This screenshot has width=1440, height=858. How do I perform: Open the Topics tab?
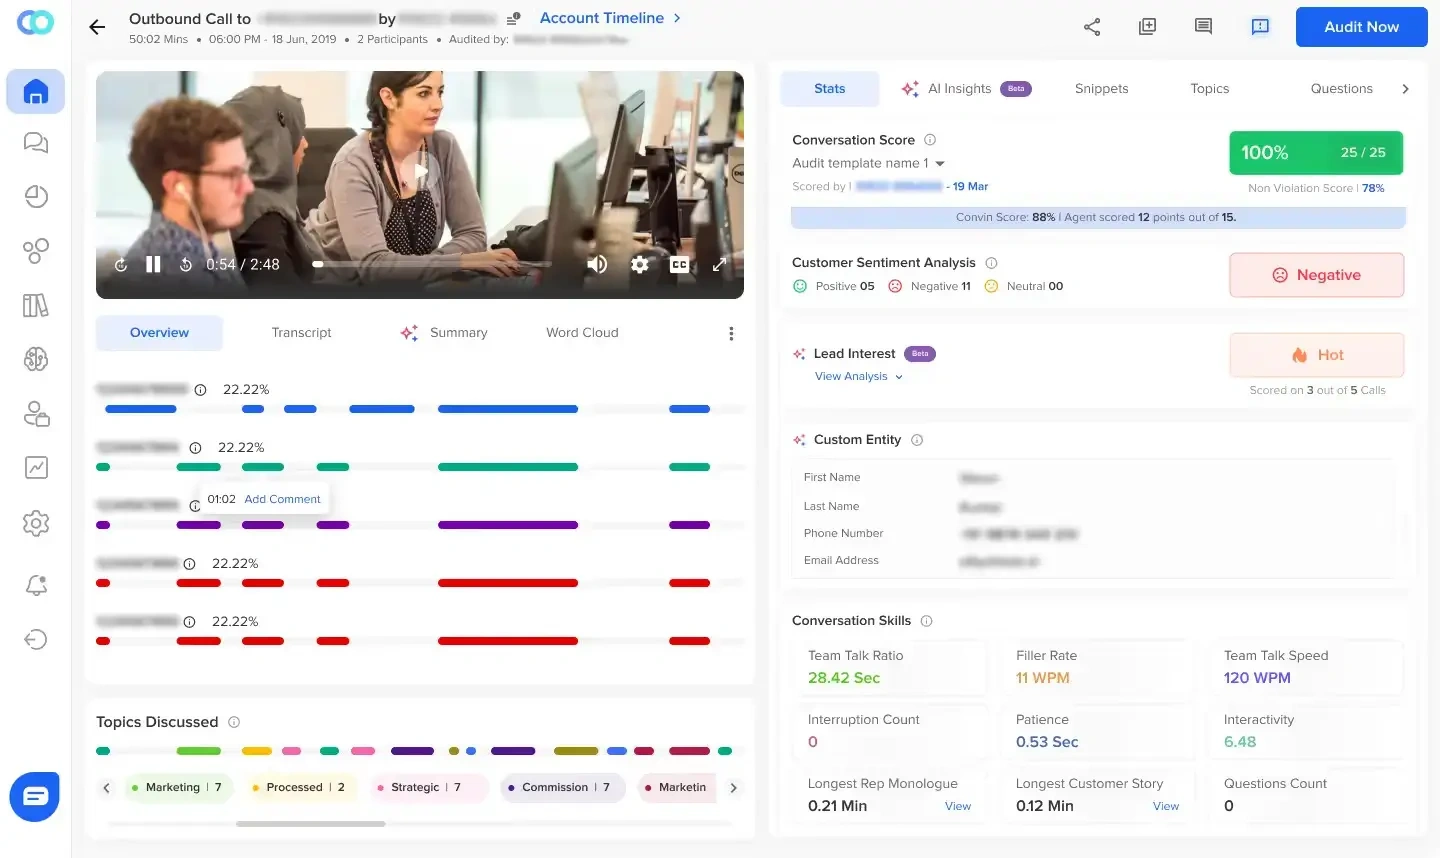coord(1209,89)
